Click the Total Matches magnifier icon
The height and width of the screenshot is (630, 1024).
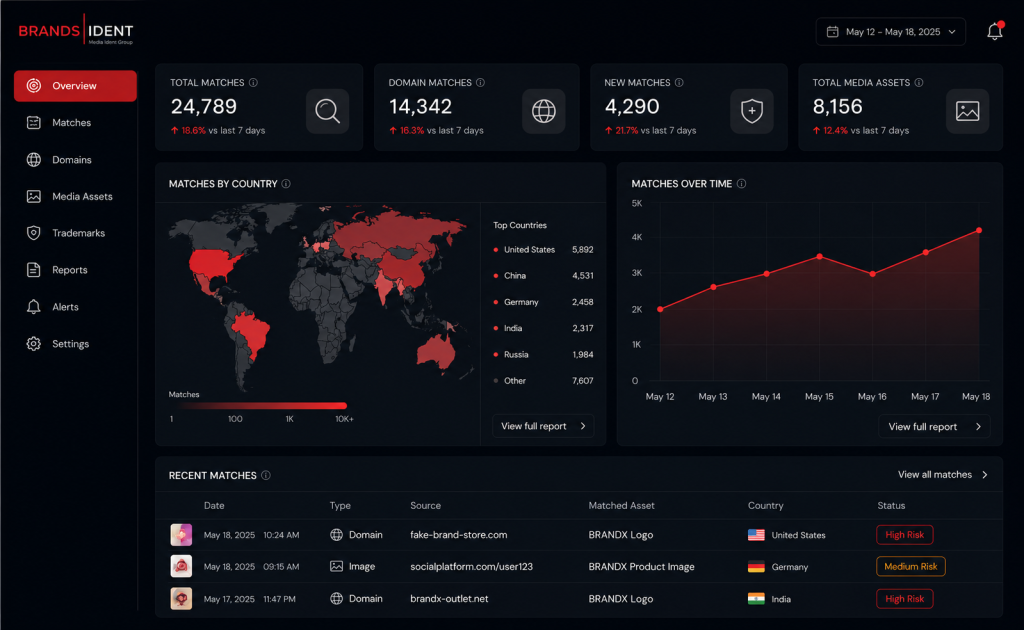[327, 111]
